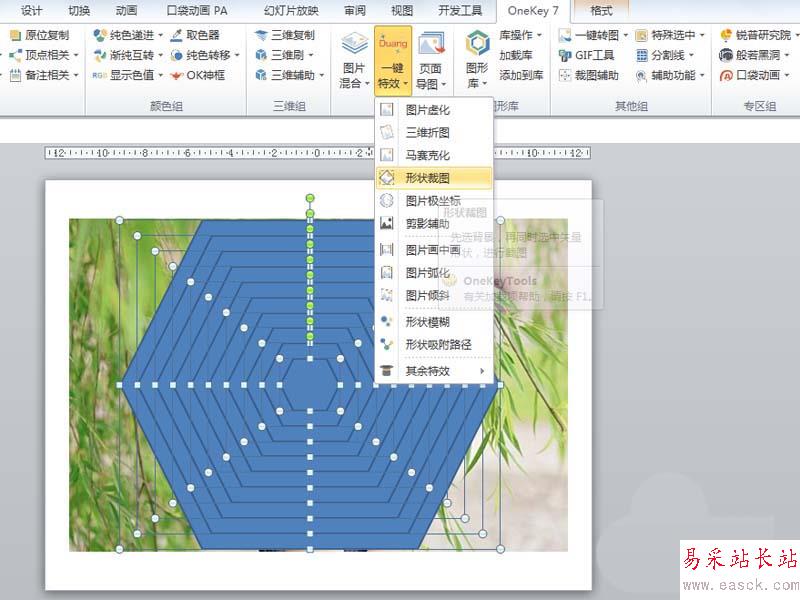Expand the 纯色转移 dropdown arrow

point(237,55)
